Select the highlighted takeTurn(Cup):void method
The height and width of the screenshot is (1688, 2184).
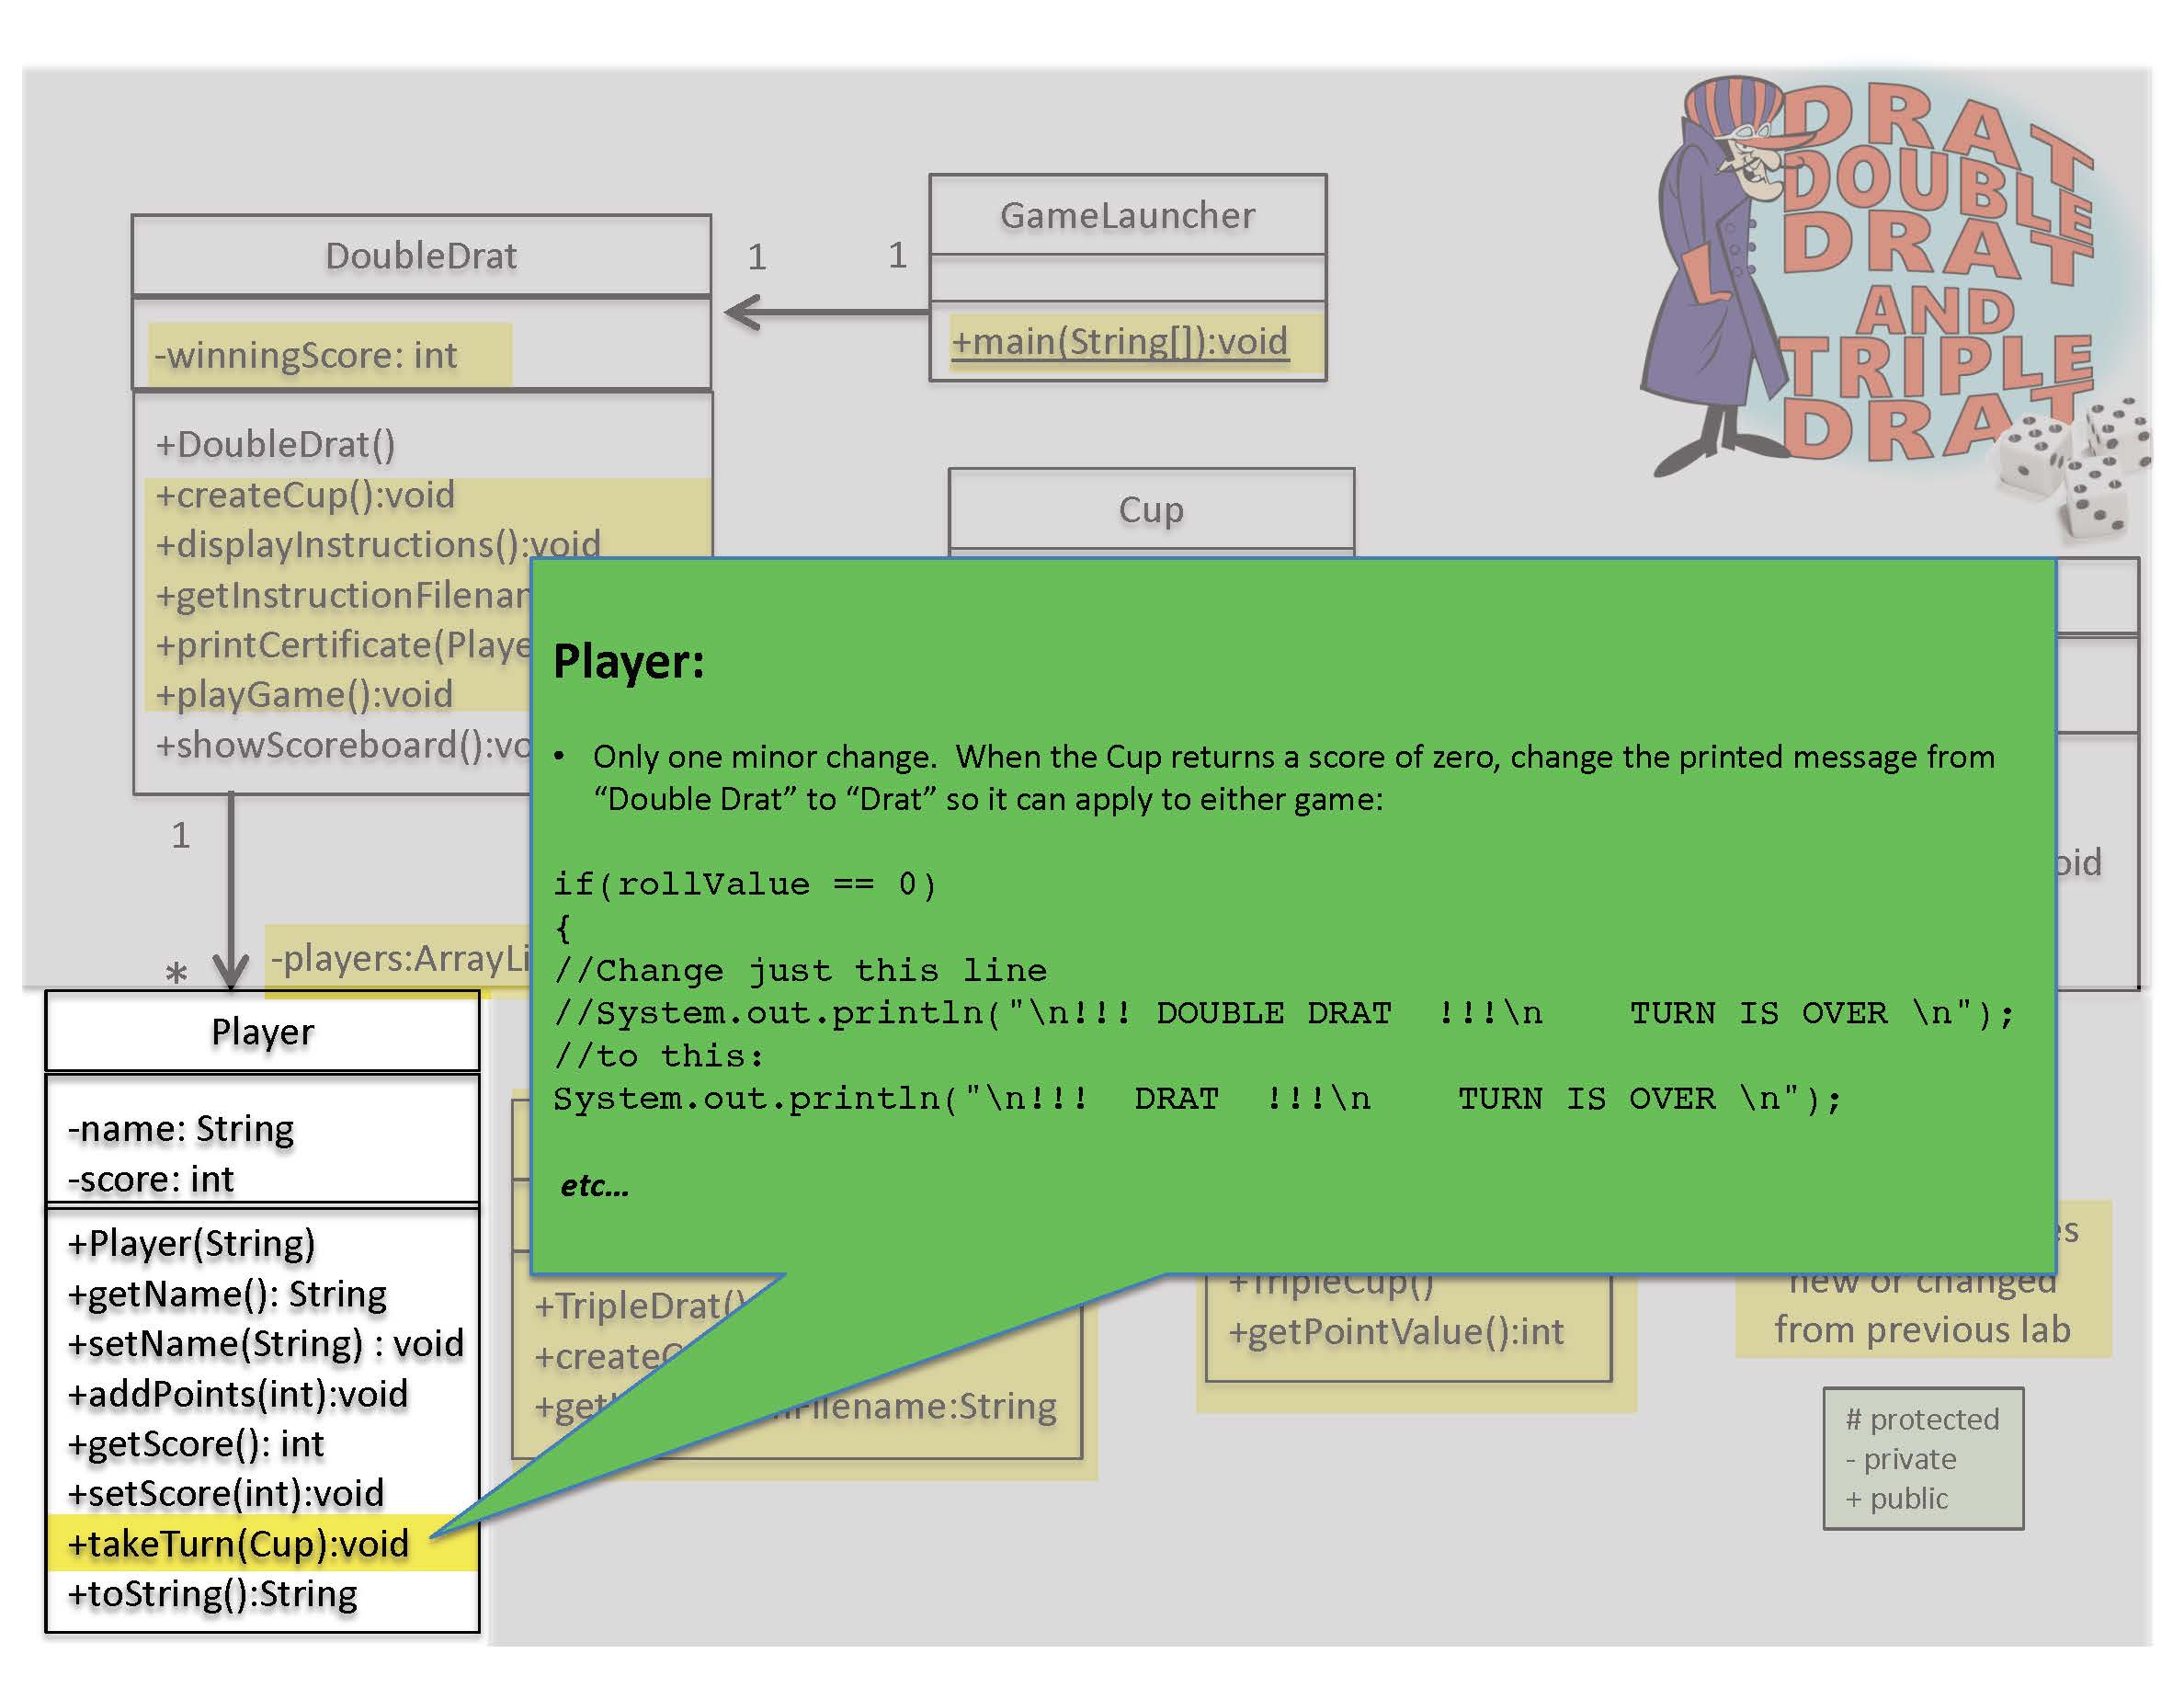coord(238,1544)
